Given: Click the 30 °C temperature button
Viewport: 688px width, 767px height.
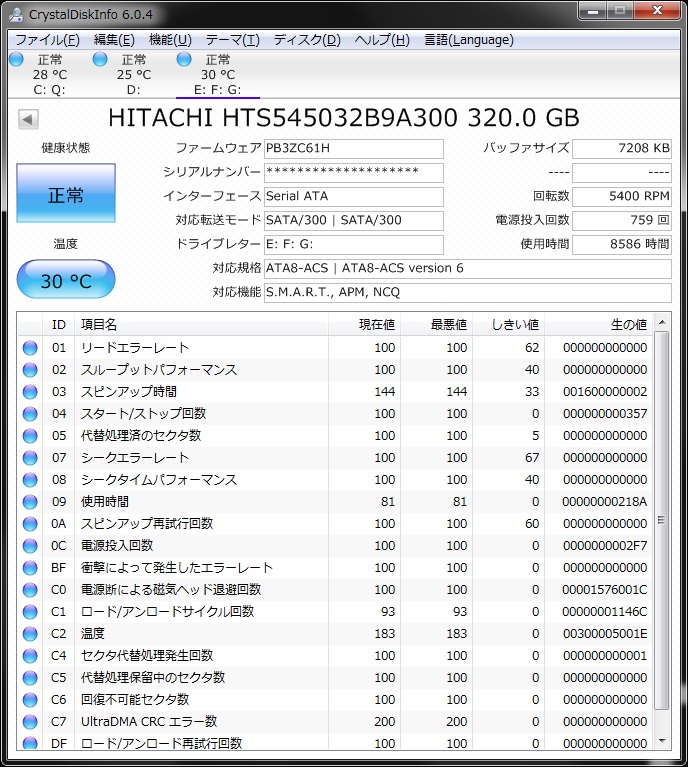Looking at the screenshot, I should click(x=66, y=280).
